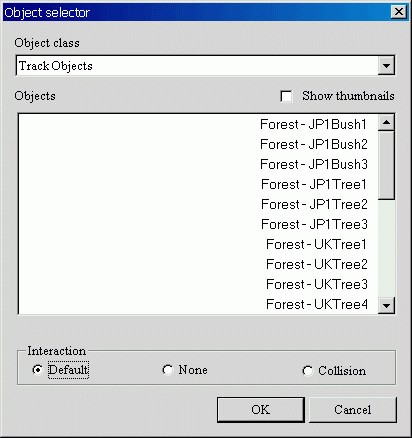
Task: Click the objects list scrollbar thumb
Action: 386,165
